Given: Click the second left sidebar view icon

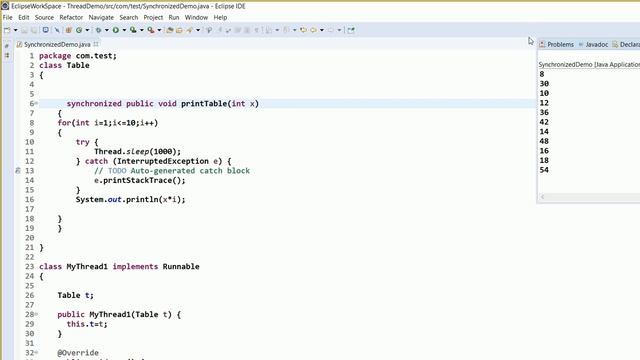Looking at the screenshot, I should (7, 56).
